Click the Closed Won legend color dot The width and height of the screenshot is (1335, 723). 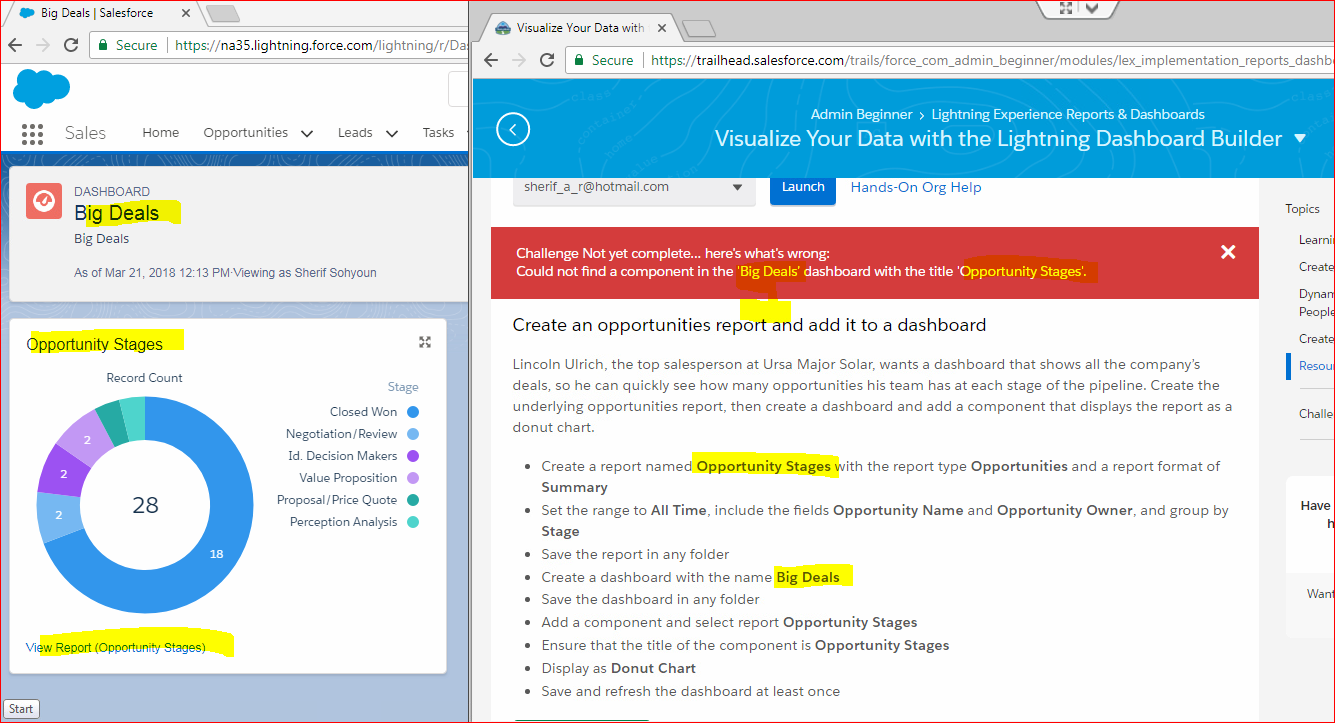[x=413, y=412]
